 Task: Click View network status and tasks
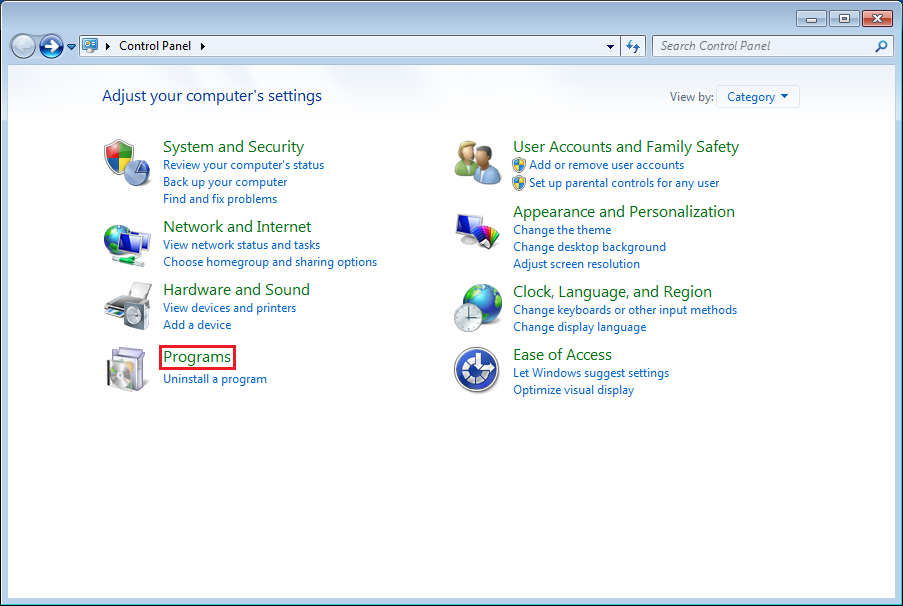(241, 245)
